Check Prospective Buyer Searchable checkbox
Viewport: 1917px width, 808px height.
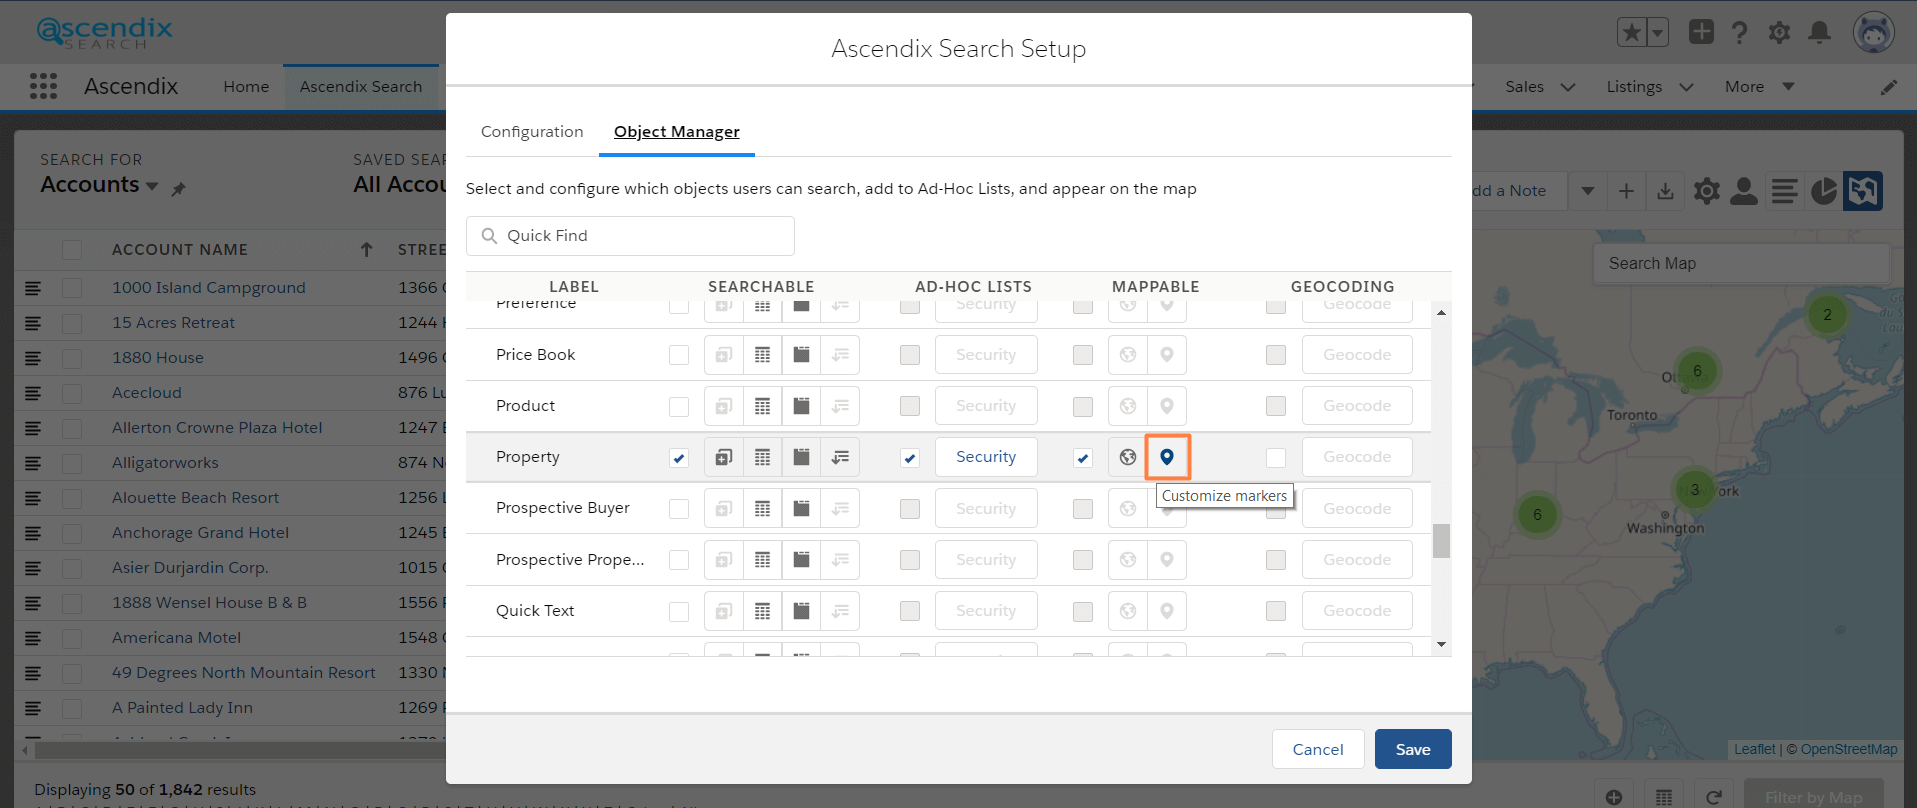(x=679, y=509)
